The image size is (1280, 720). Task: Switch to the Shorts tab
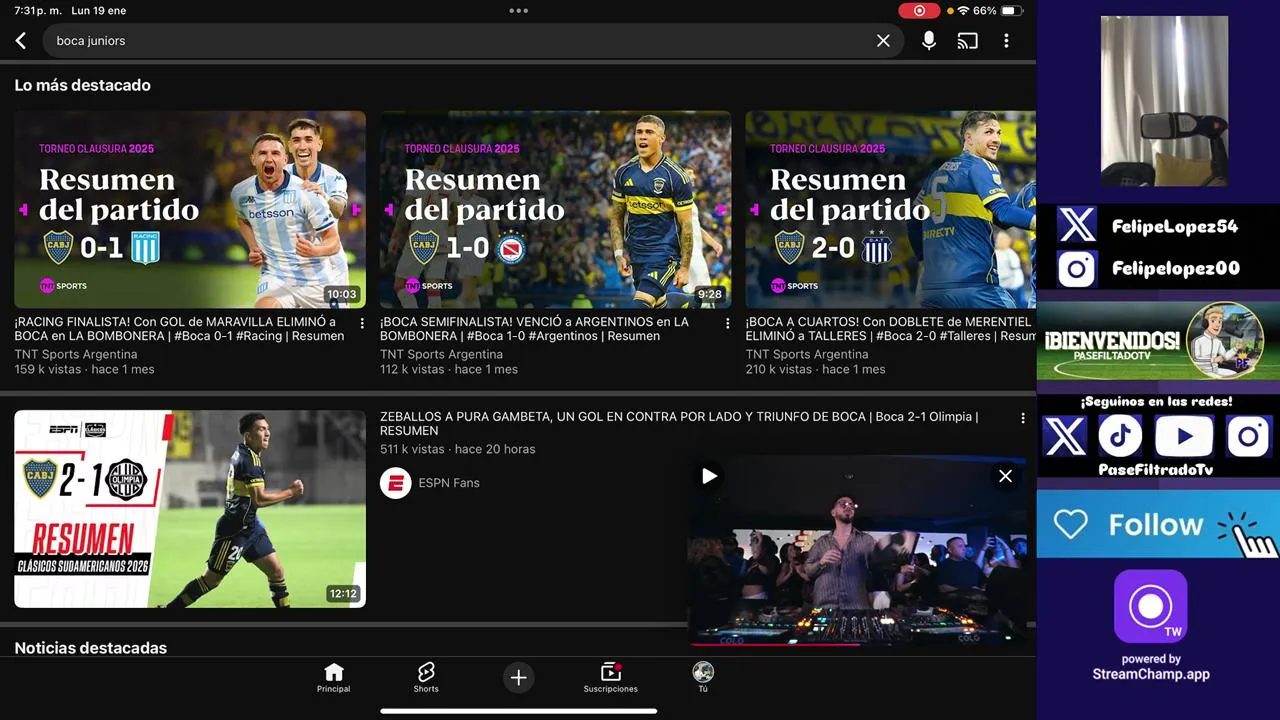pos(426,678)
